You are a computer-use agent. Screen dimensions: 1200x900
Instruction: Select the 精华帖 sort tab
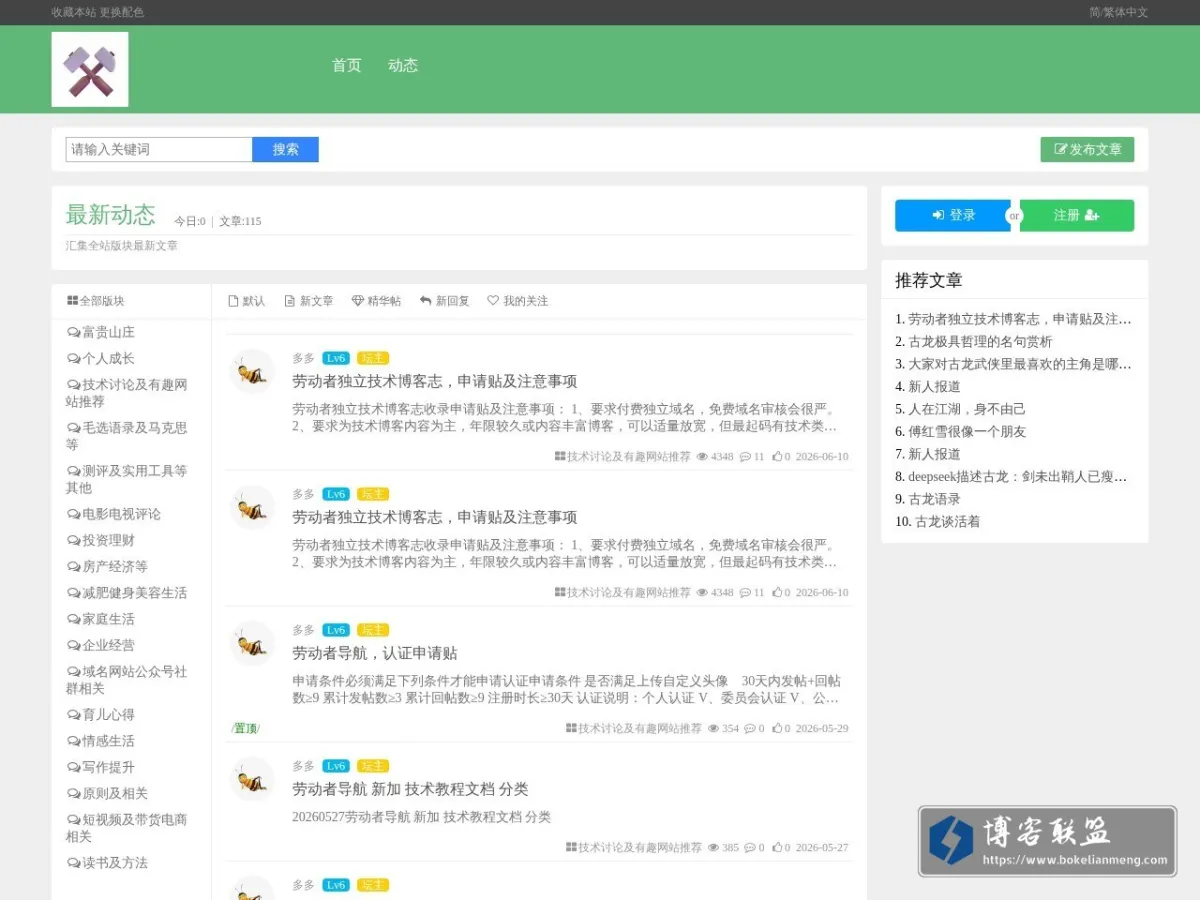pos(376,301)
